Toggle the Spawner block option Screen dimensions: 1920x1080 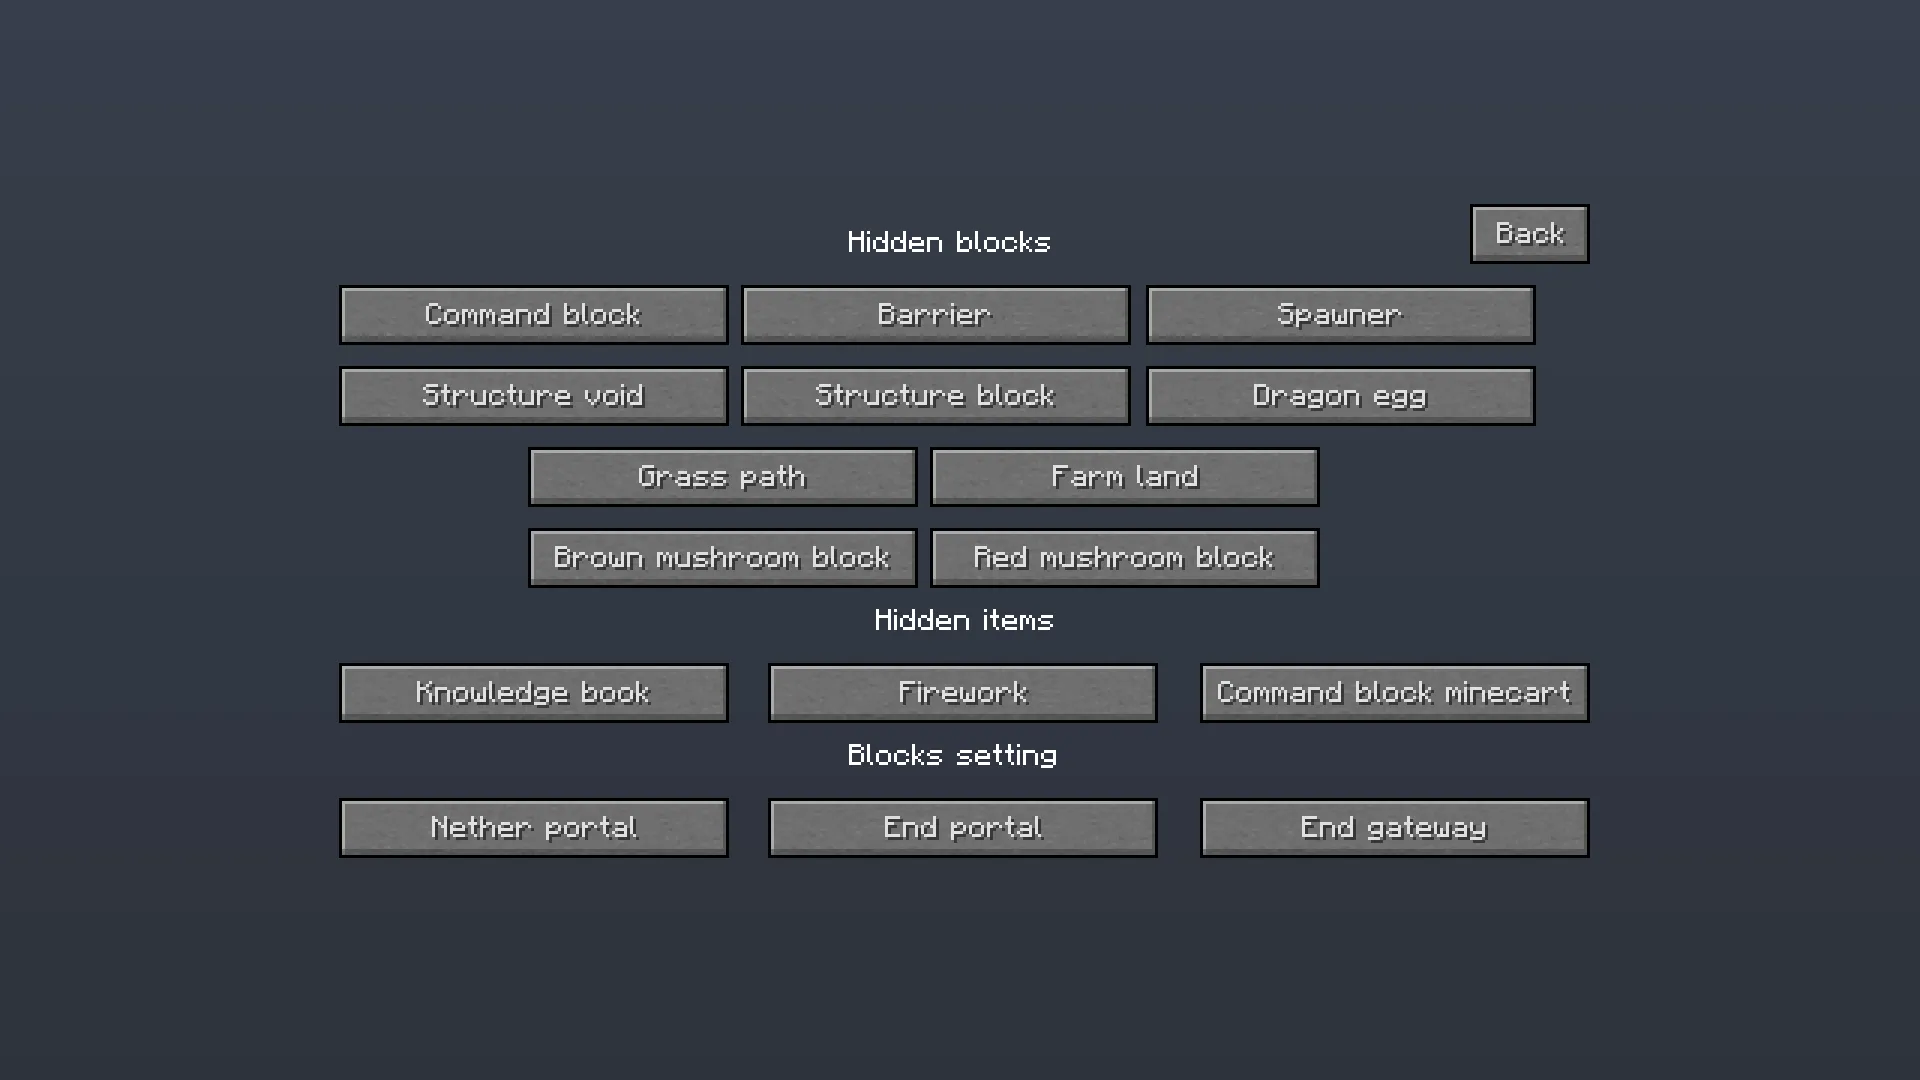[x=1340, y=314]
